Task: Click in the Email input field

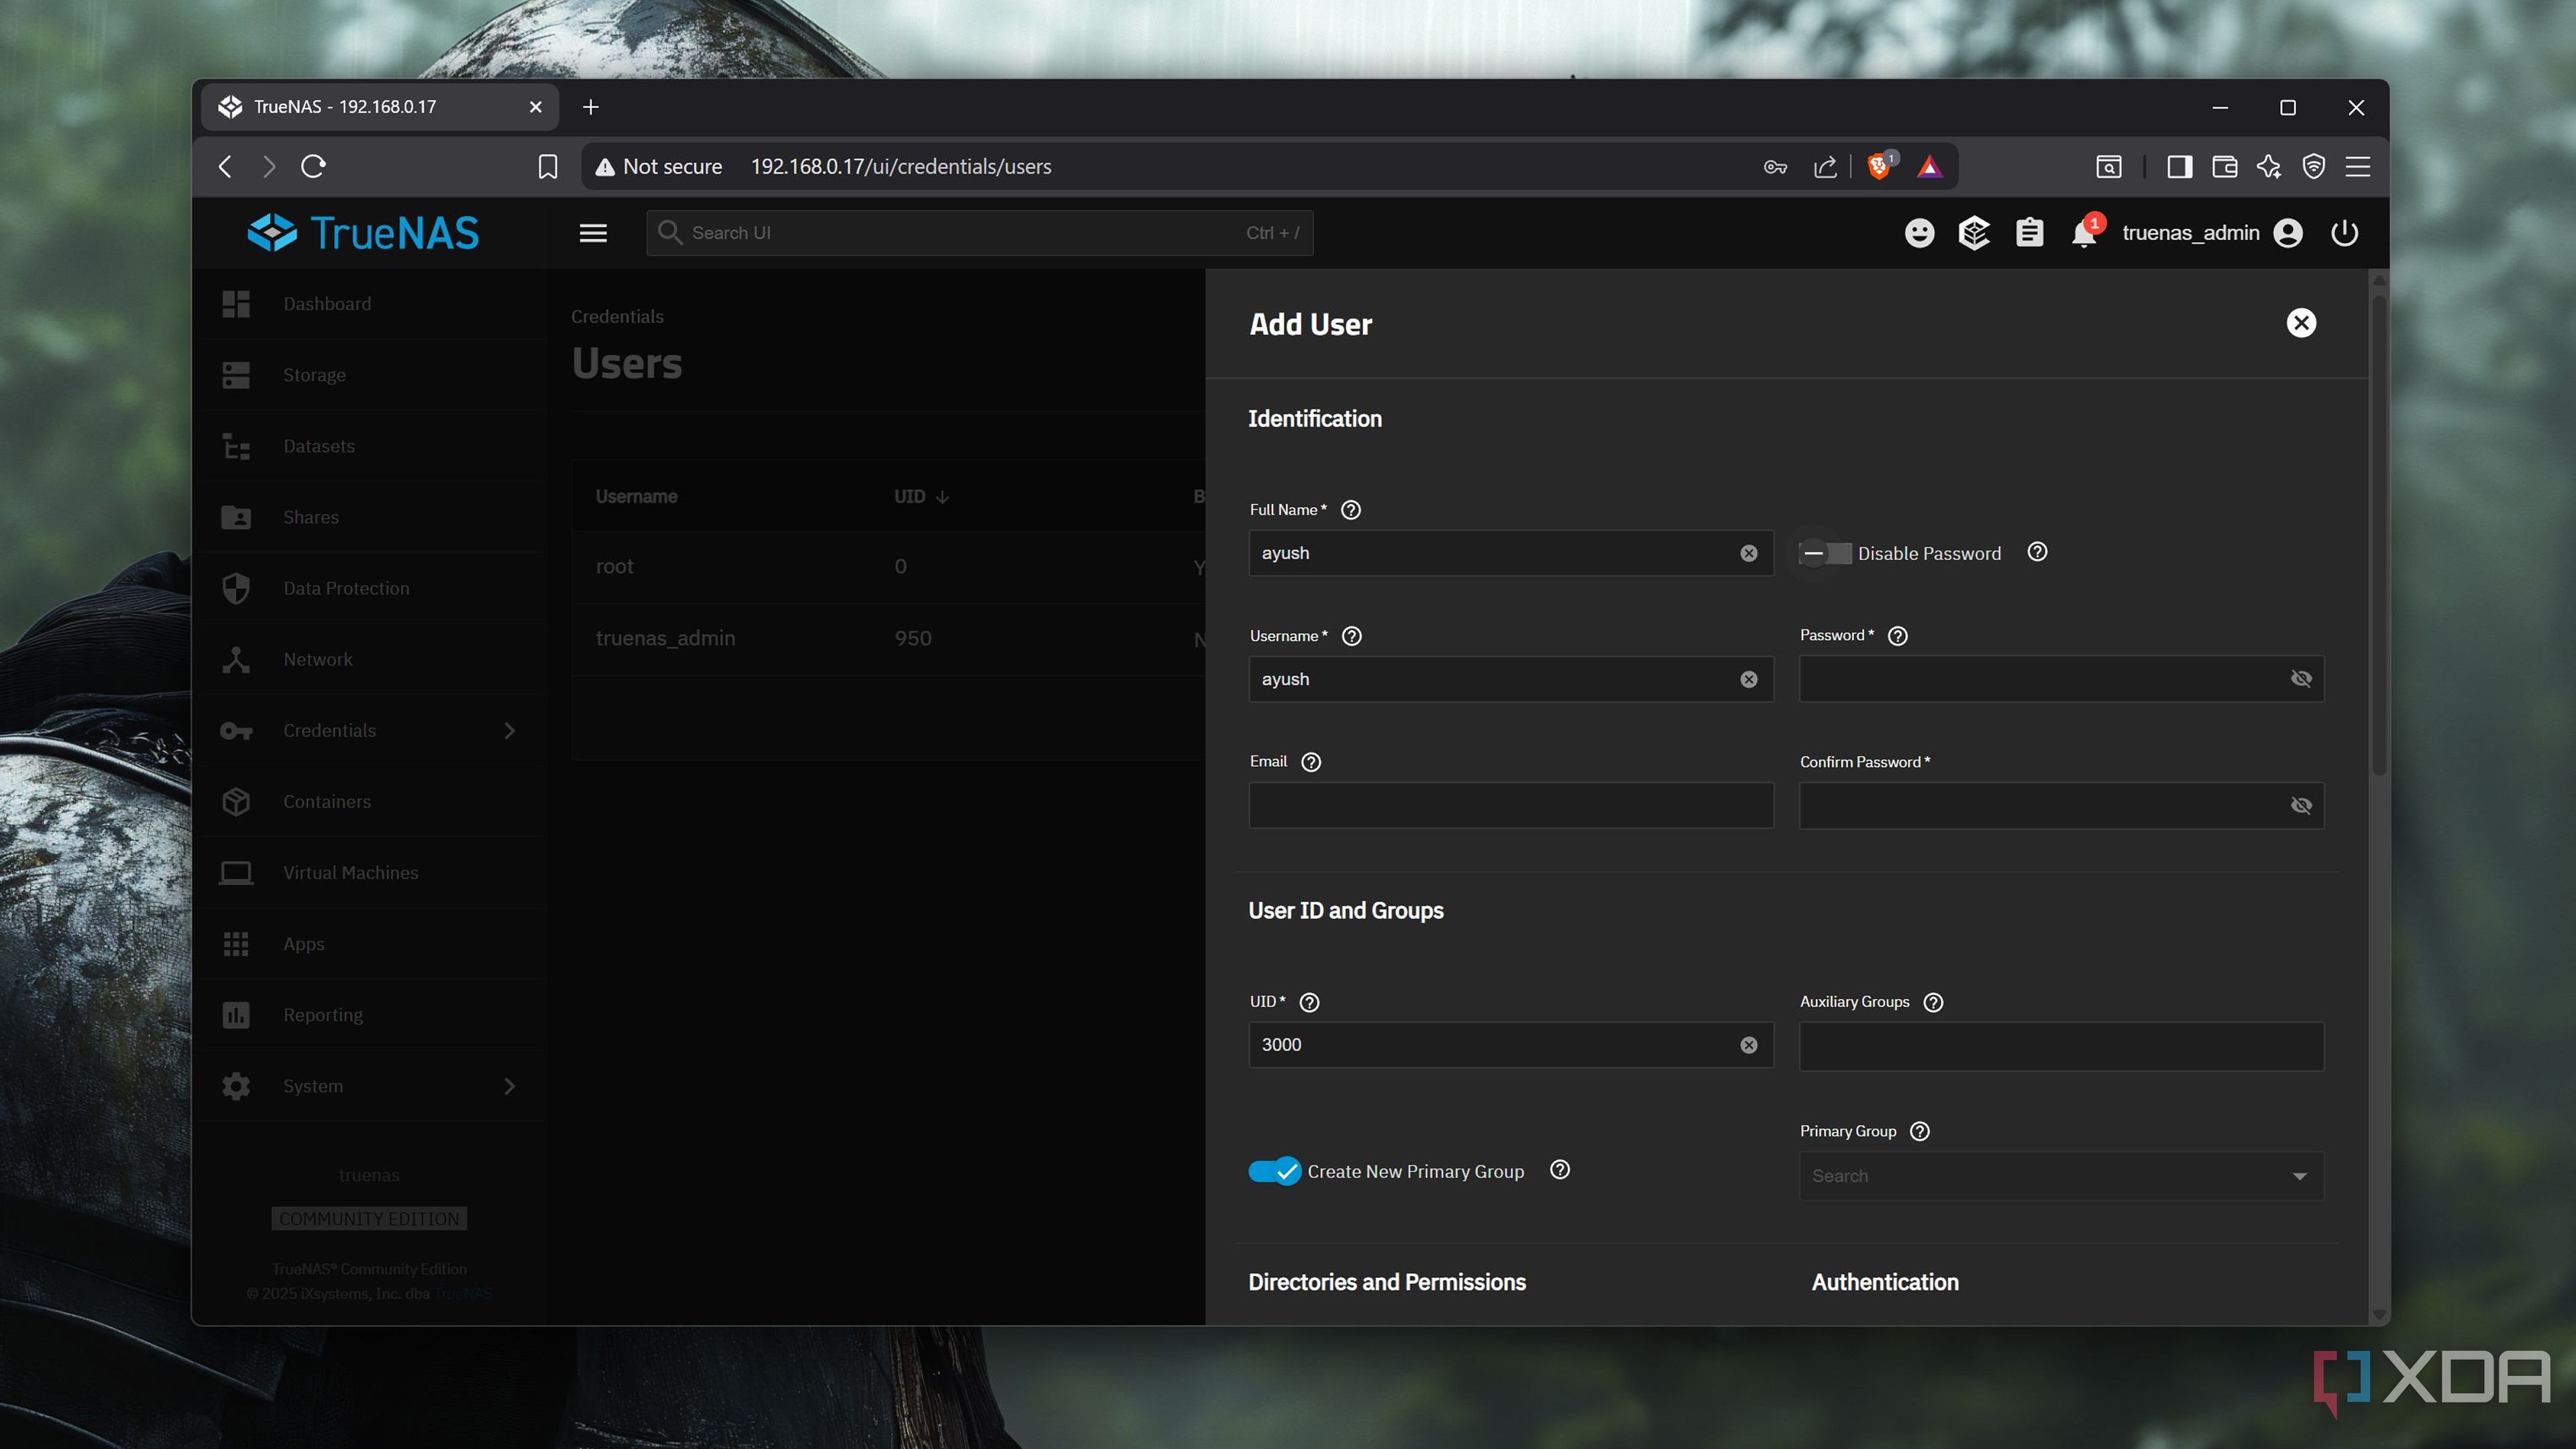Action: point(1511,805)
